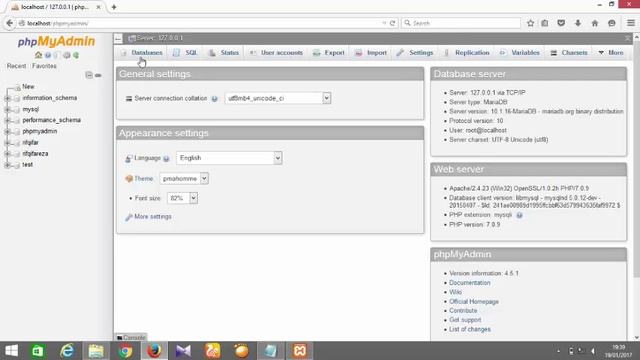Open the Charsets tab

coord(569,53)
